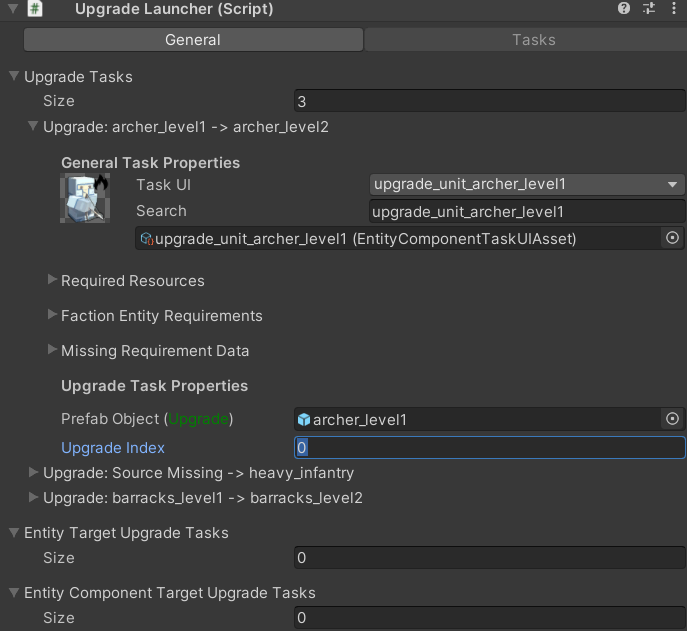Click the Upgrade Launcher (Script) title
This screenshot has height=631, width=687.
pos(174,9)
